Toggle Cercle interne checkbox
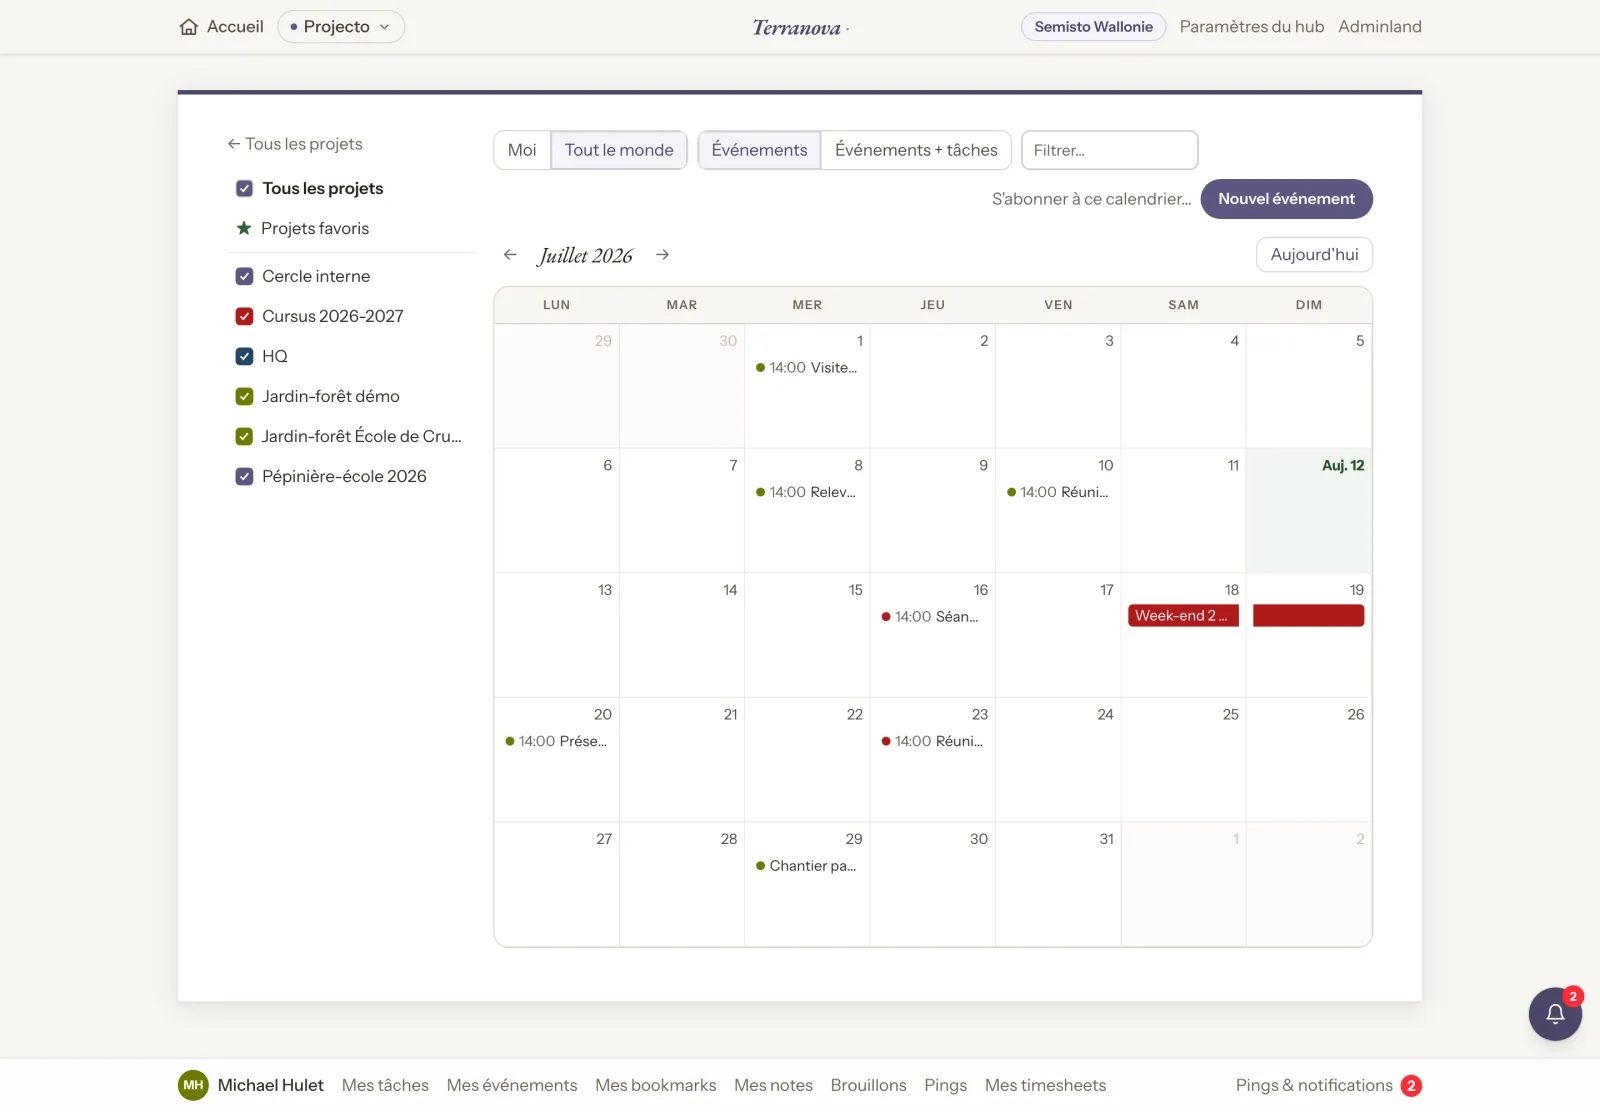 pos(244,276)
